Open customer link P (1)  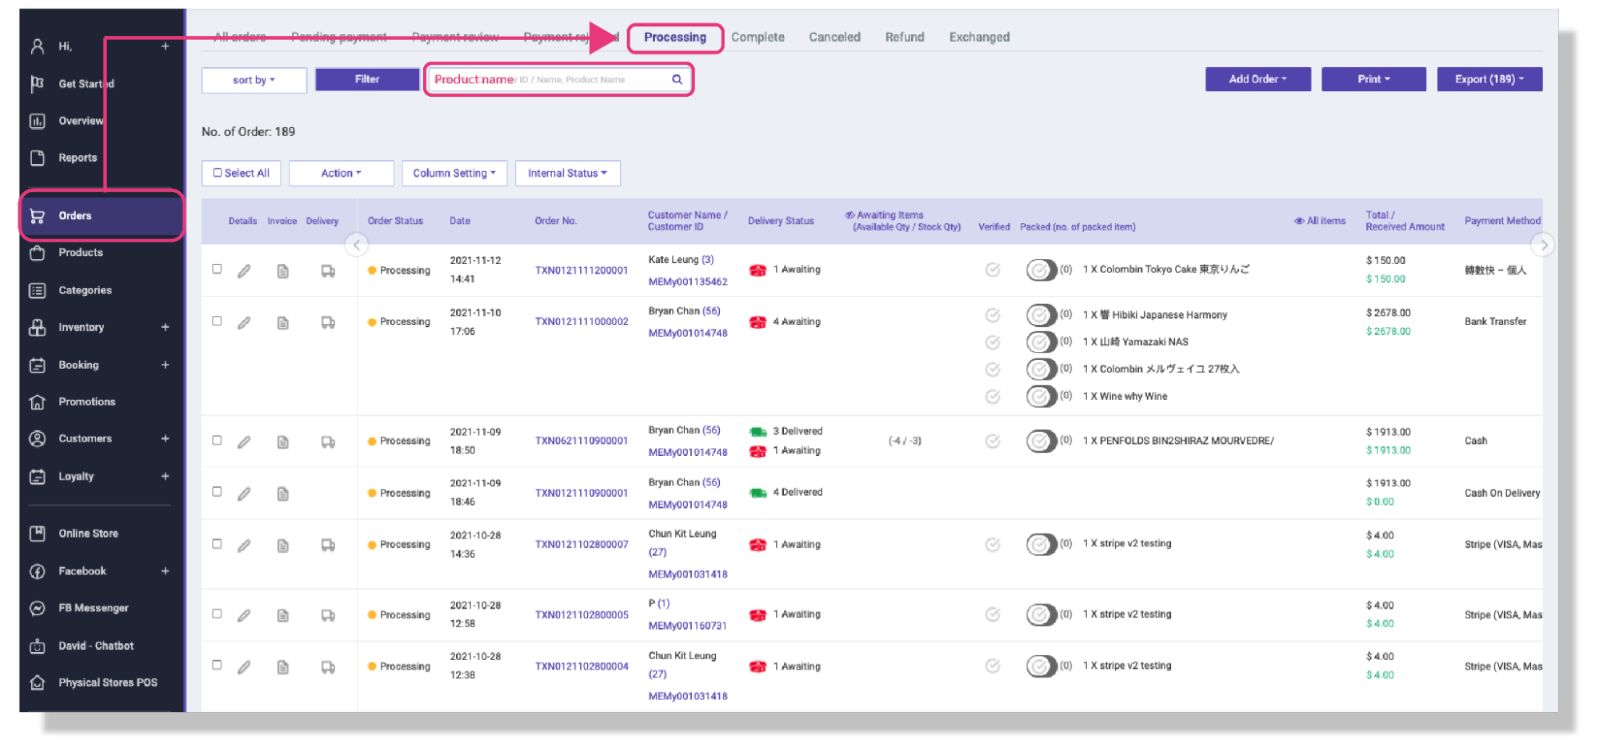coord(659,604)
